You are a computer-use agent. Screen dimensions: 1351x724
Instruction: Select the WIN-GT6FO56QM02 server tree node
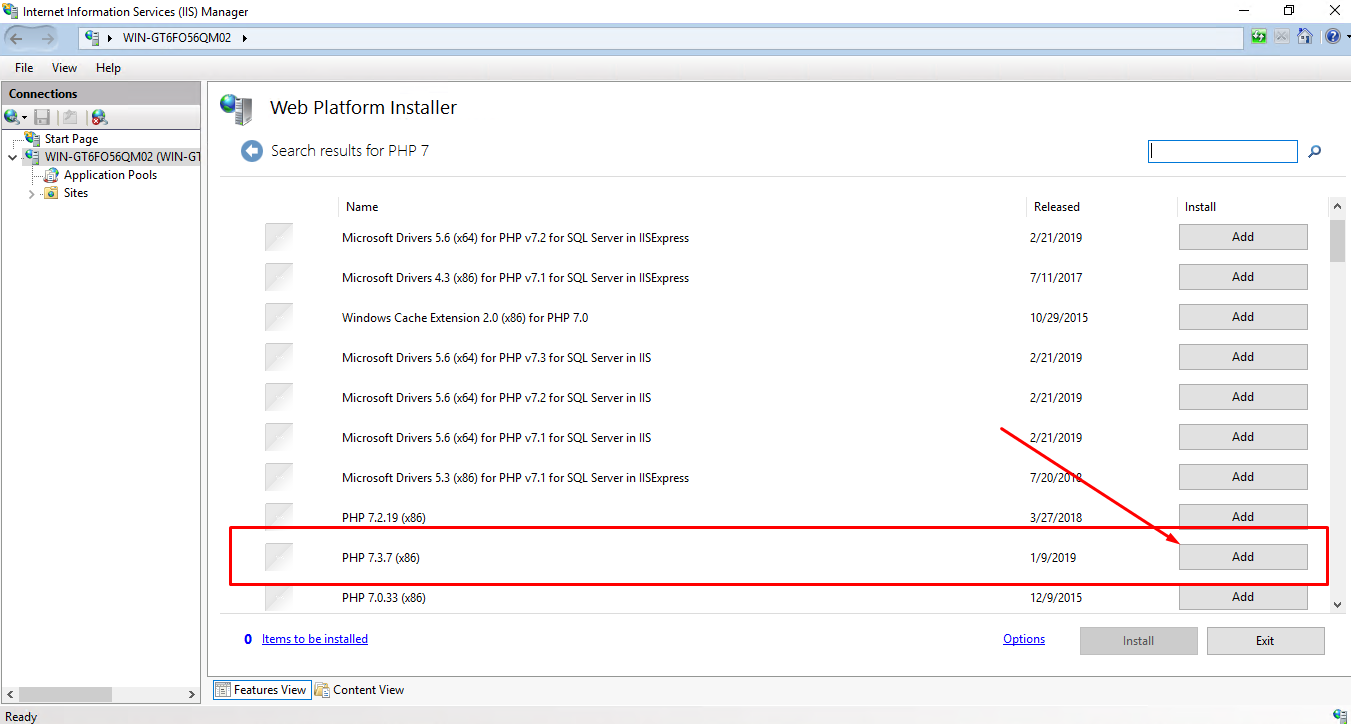(x=122, y=157)
